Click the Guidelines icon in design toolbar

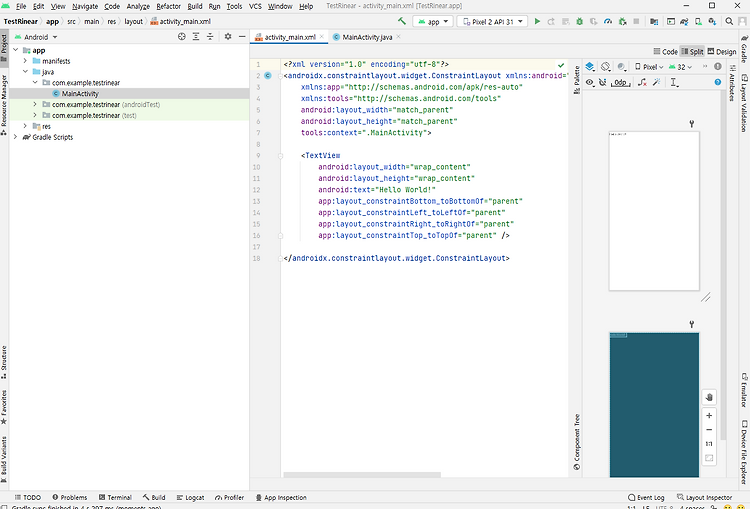[674, 82]
